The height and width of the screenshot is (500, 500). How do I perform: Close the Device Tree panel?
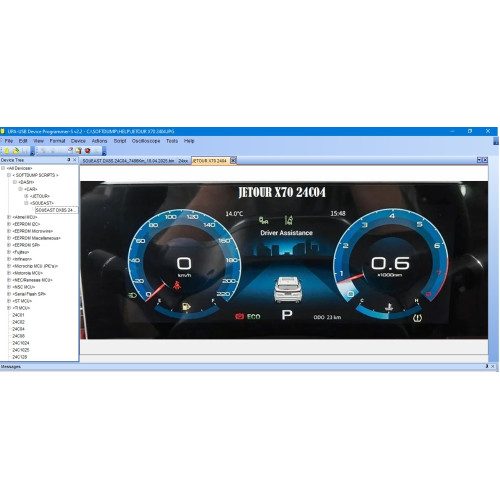pyautogui.click(x=75, y=160)
